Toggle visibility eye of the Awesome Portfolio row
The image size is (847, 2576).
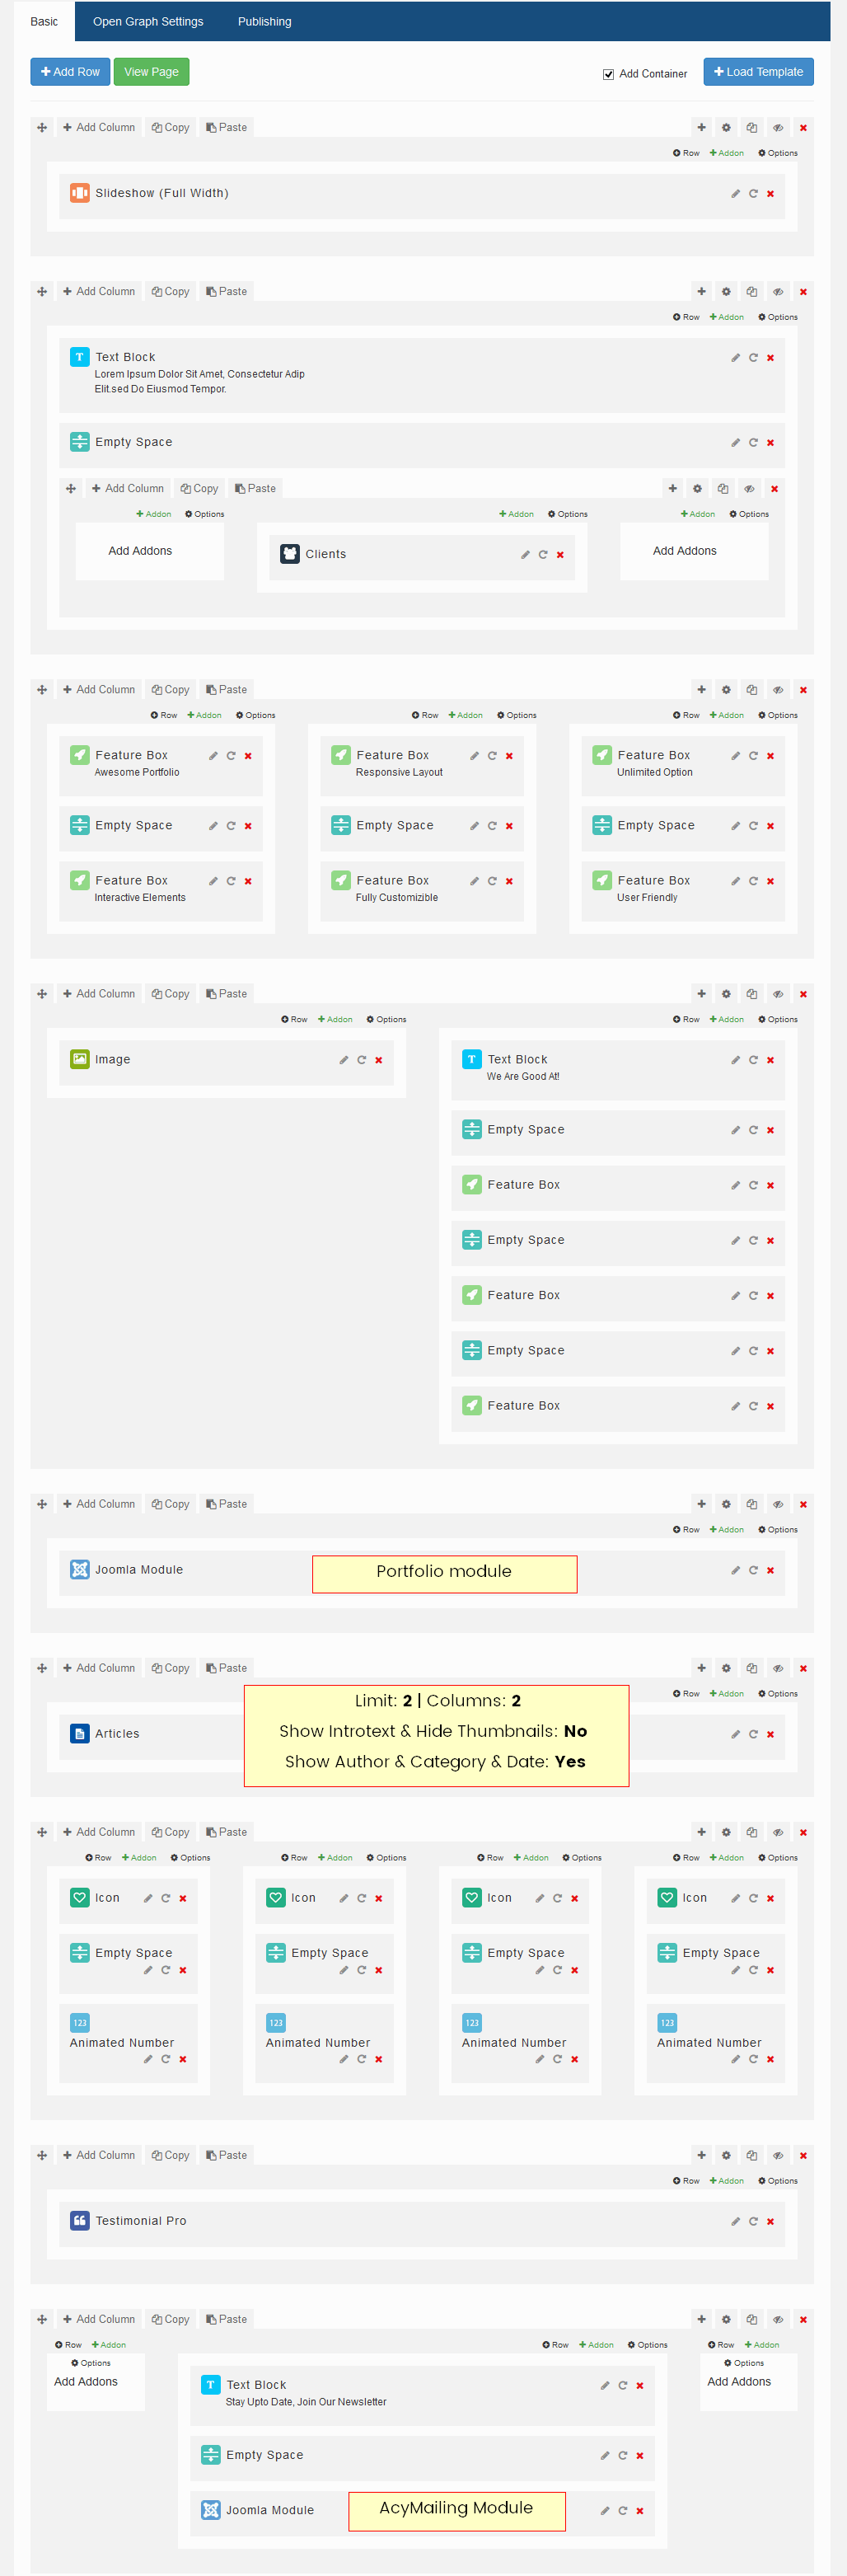(x=777, y=690)
